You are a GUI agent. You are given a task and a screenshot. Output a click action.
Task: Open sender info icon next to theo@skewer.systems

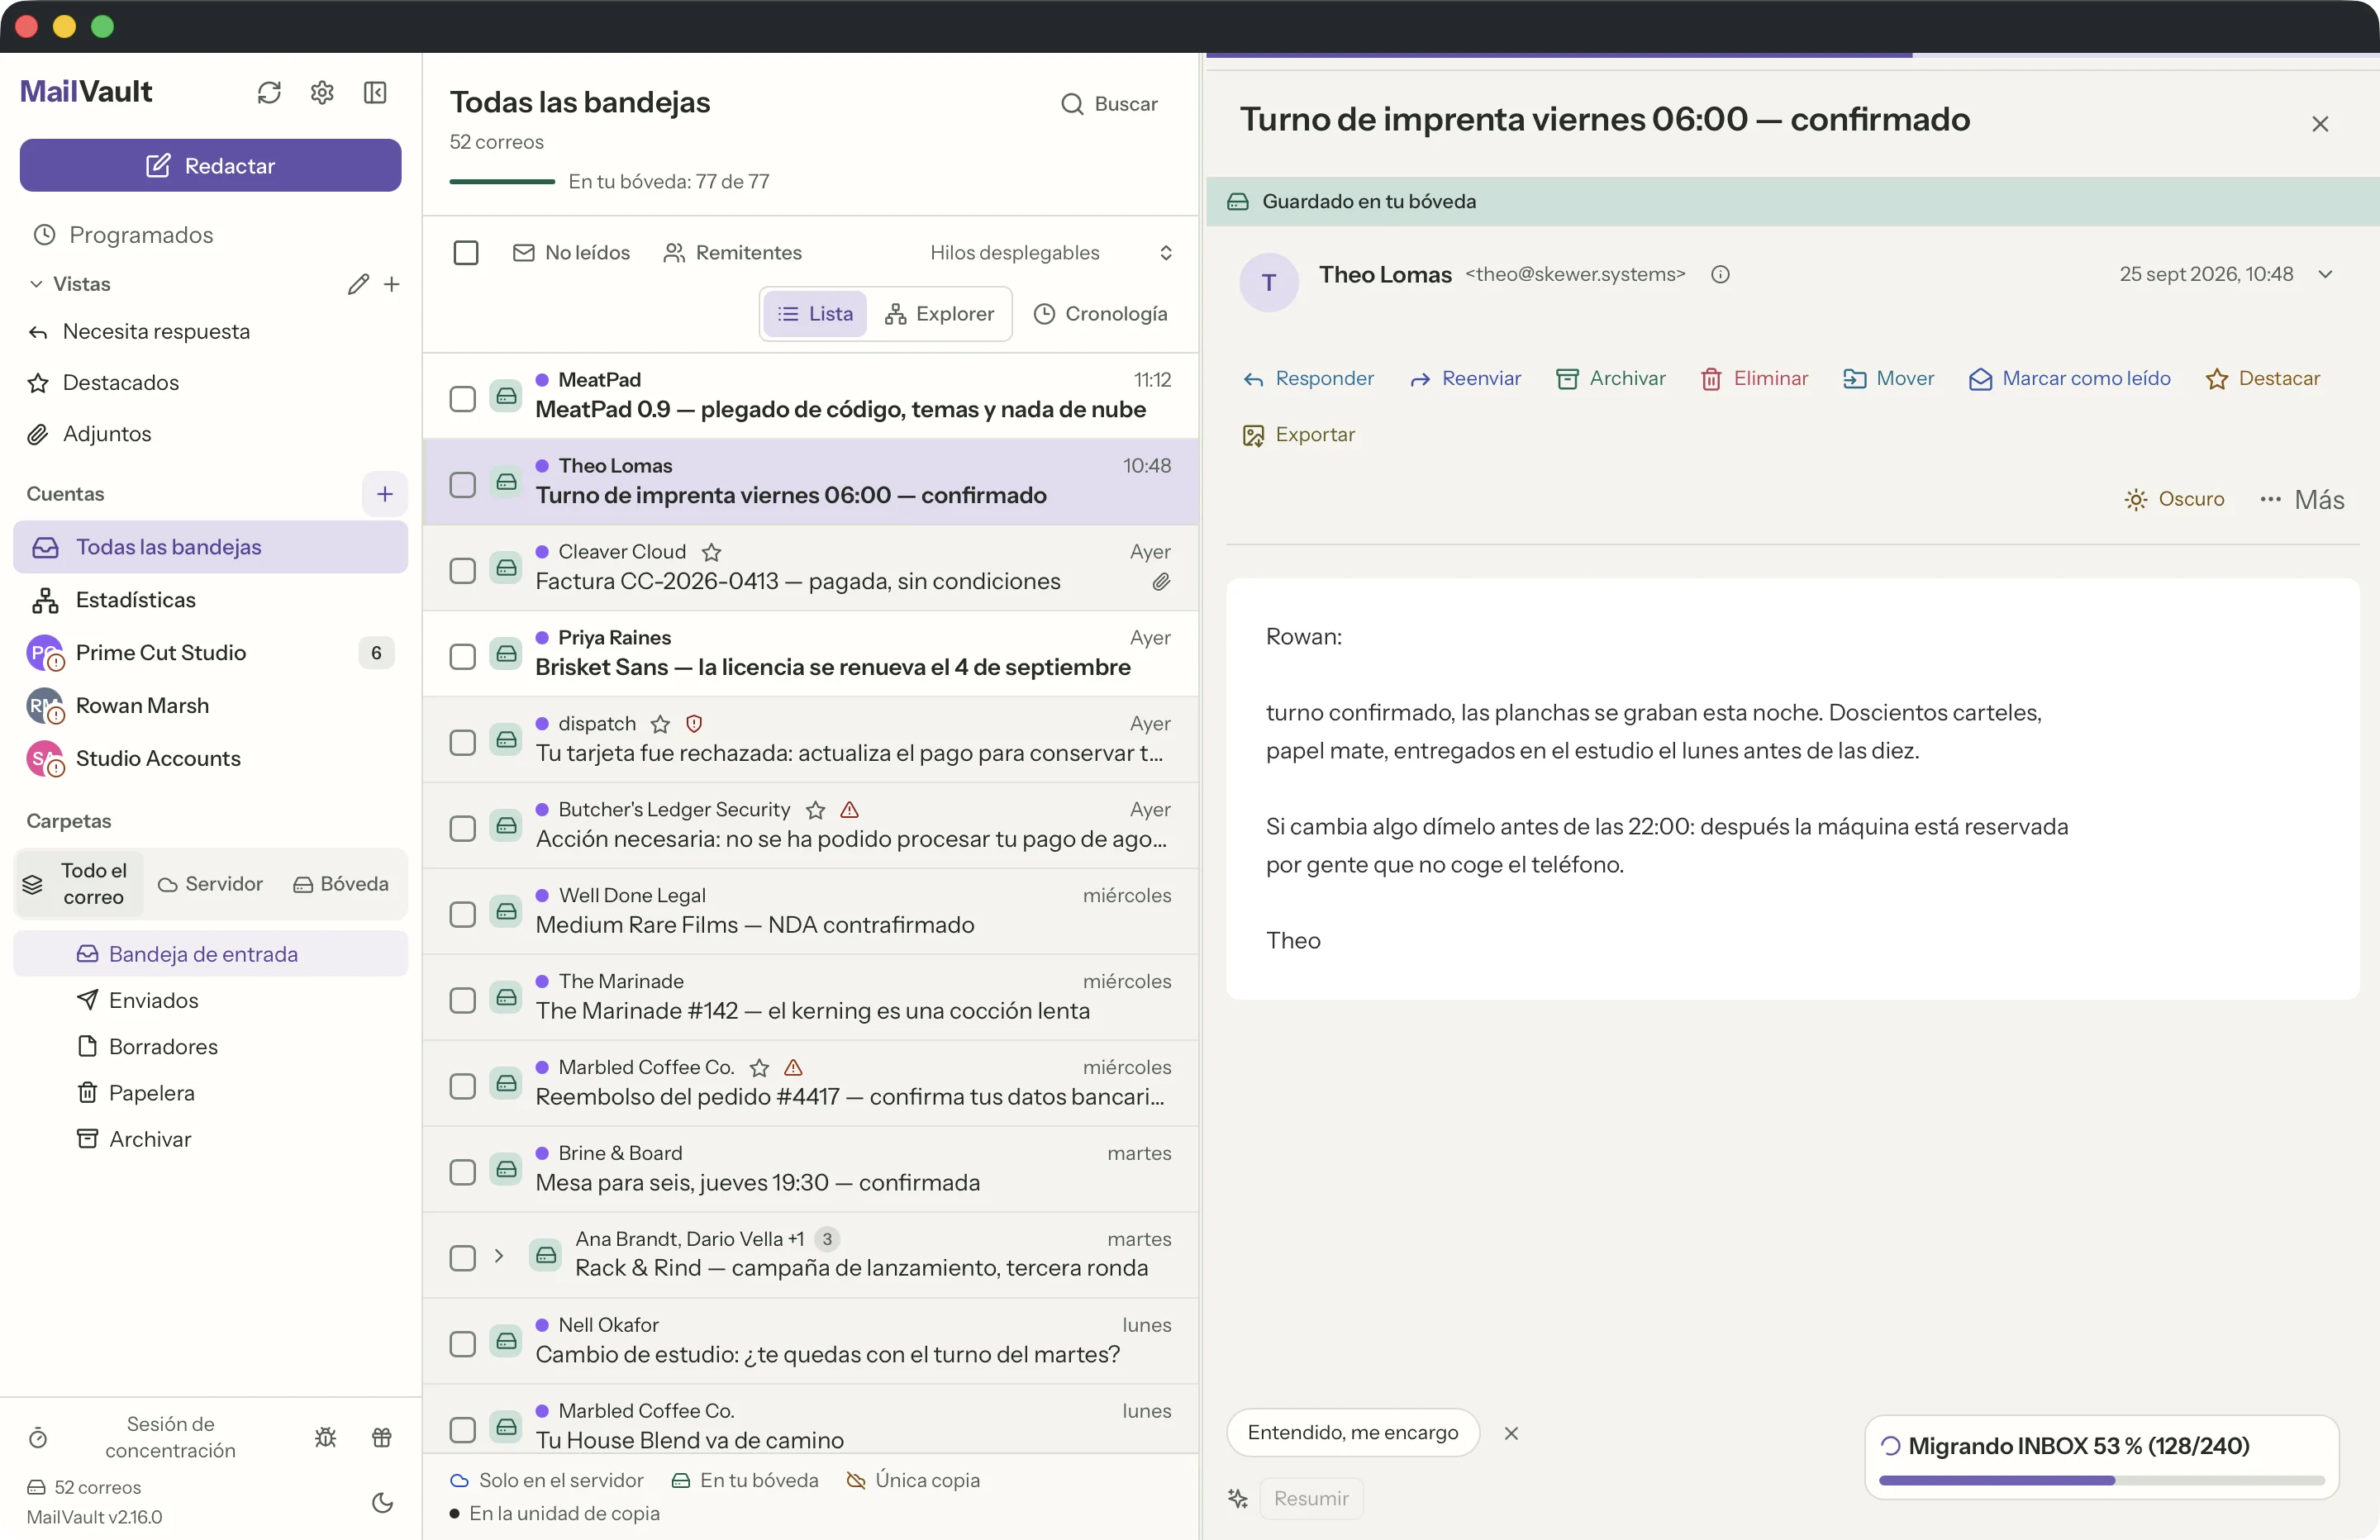pyautogui.click(x=1720, y=274)
